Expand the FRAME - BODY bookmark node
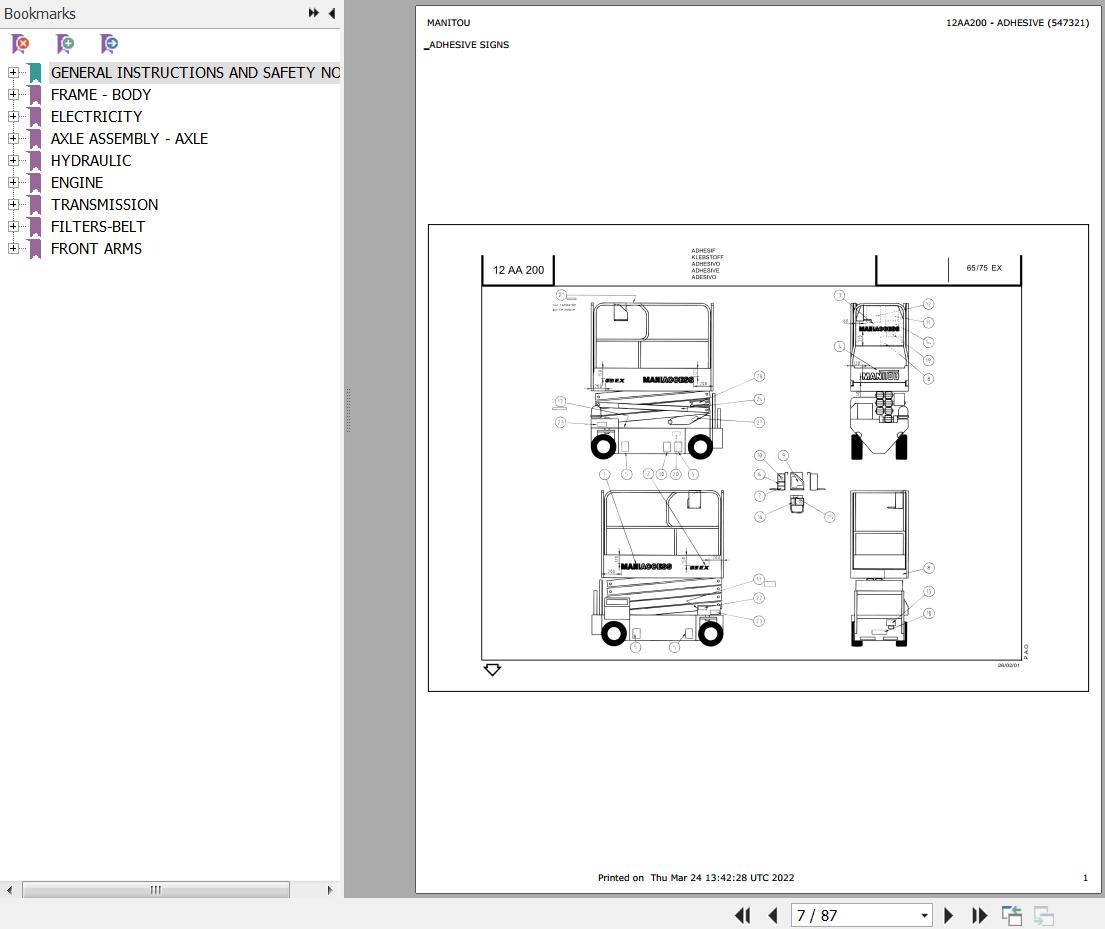 coord(13,94)
